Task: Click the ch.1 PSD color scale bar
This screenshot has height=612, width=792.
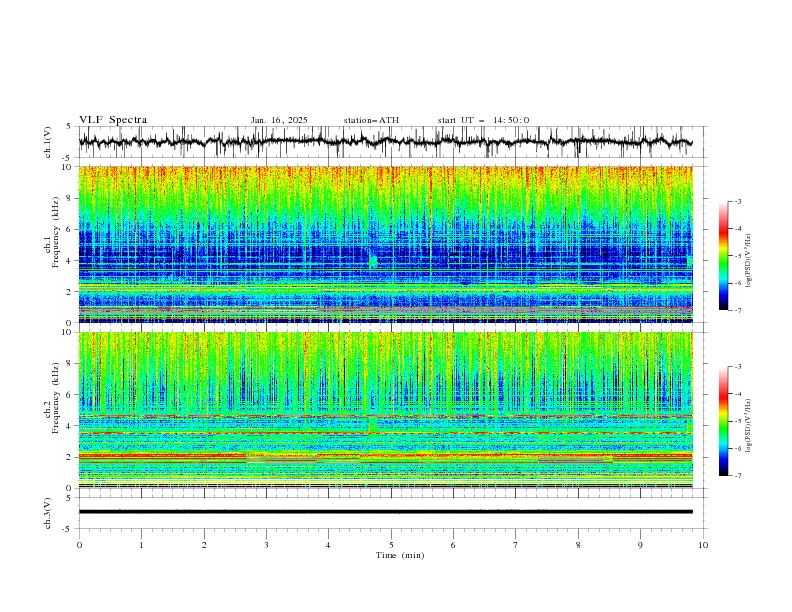Action: (723, 256)
